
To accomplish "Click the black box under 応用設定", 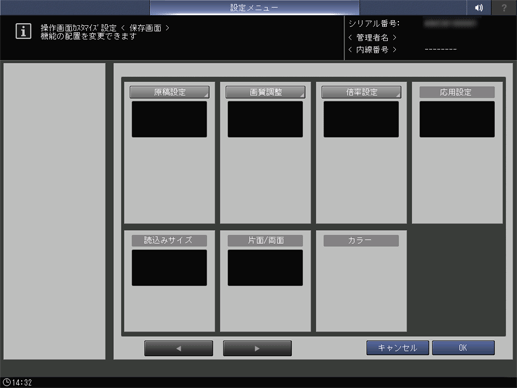I will point(457,119).
